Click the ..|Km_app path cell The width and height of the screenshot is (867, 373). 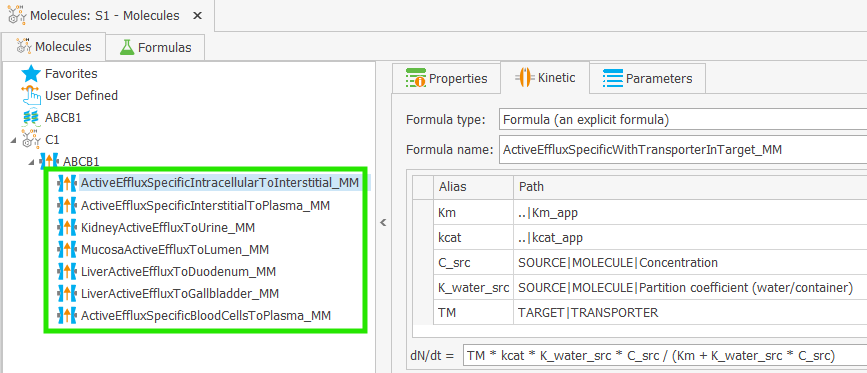pos(690,212)
